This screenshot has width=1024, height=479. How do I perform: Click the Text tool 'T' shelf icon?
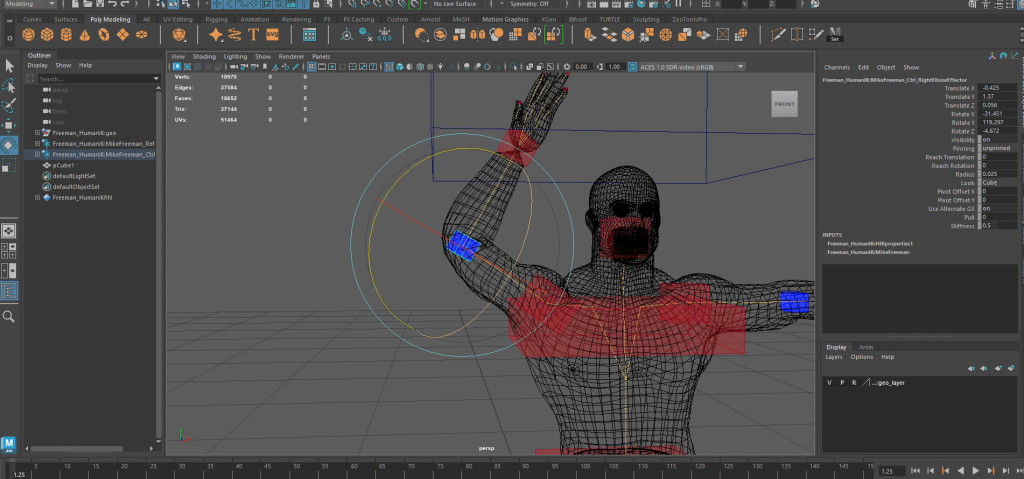point(254,34)
